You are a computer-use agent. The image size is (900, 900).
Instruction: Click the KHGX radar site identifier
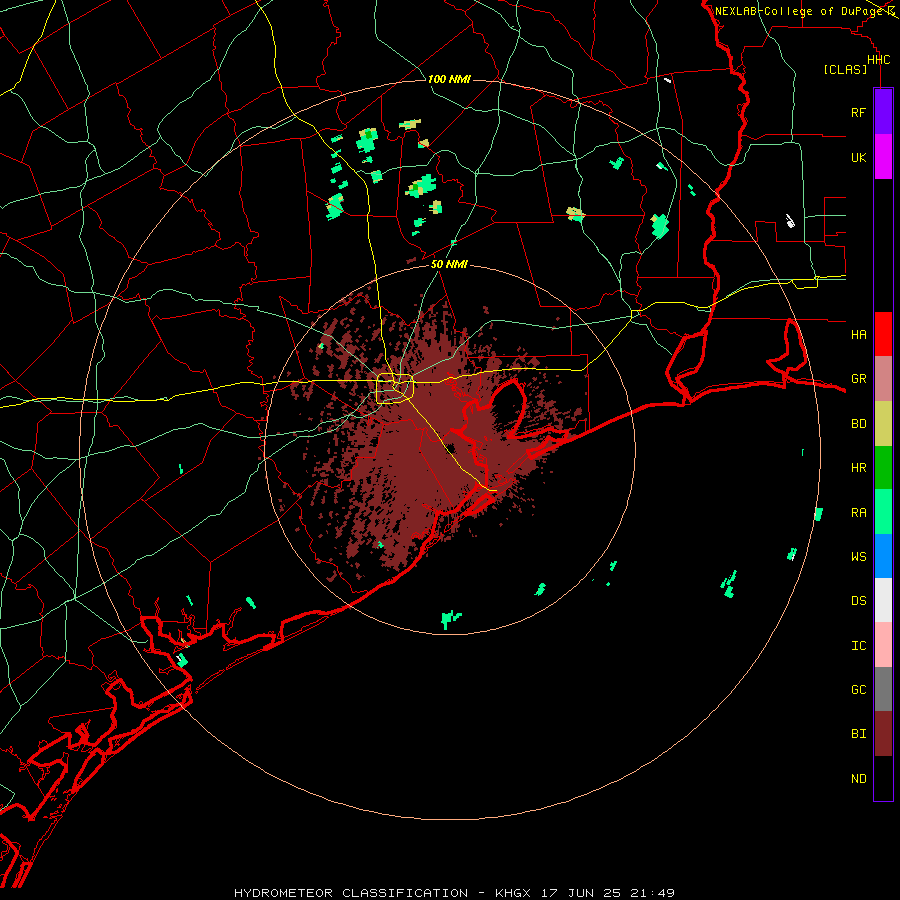click(x=513, y=893)
